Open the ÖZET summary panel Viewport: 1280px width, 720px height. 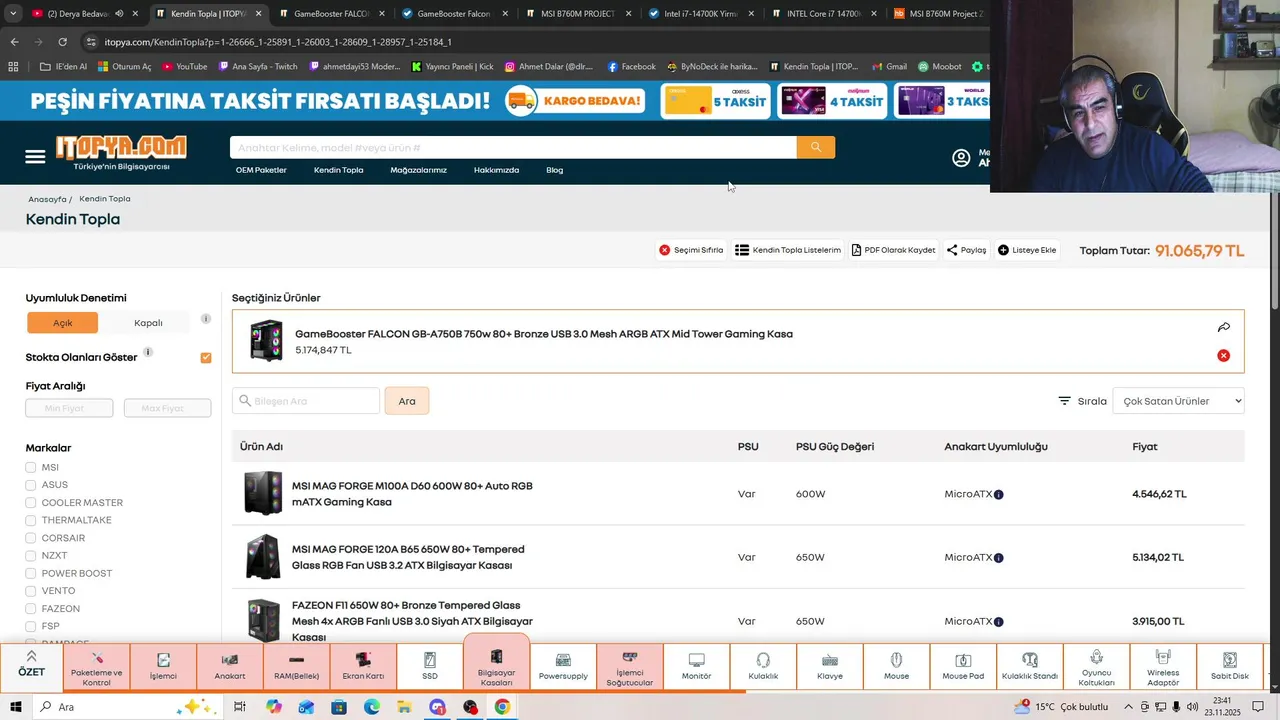(x=31, y=666)
